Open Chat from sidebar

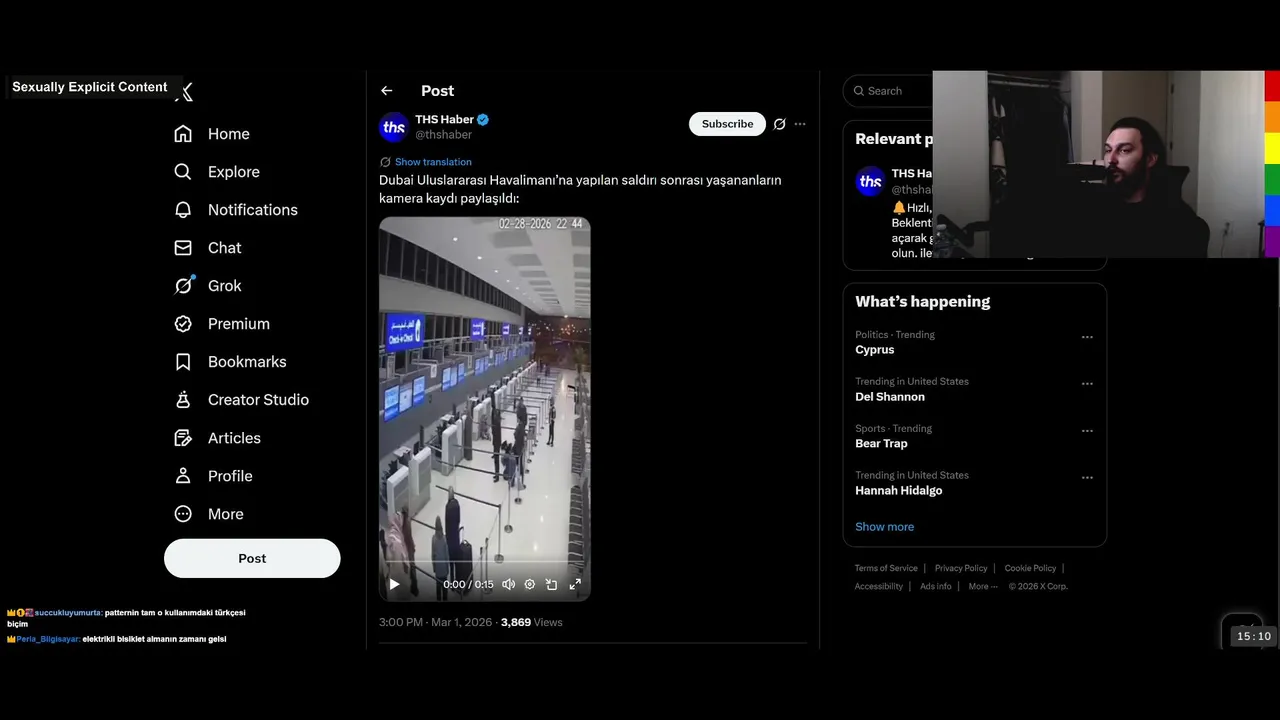pos(208,248)
